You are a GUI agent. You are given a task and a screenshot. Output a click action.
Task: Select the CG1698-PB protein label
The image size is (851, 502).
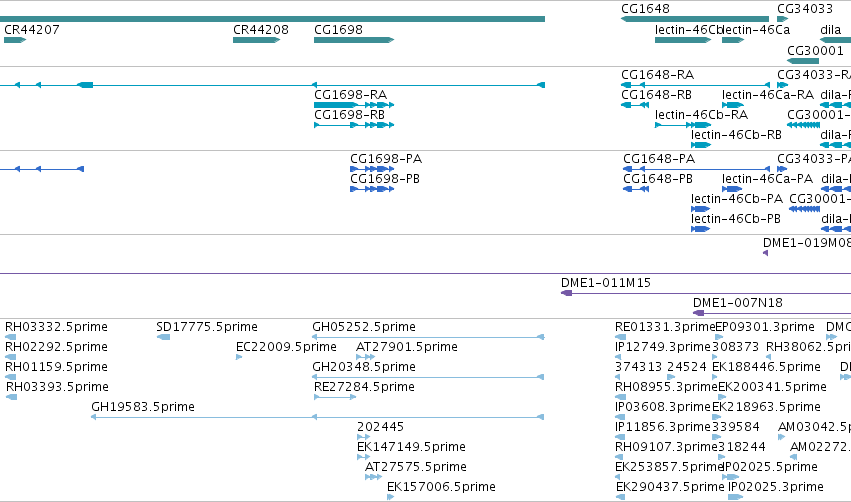point(385,179)
